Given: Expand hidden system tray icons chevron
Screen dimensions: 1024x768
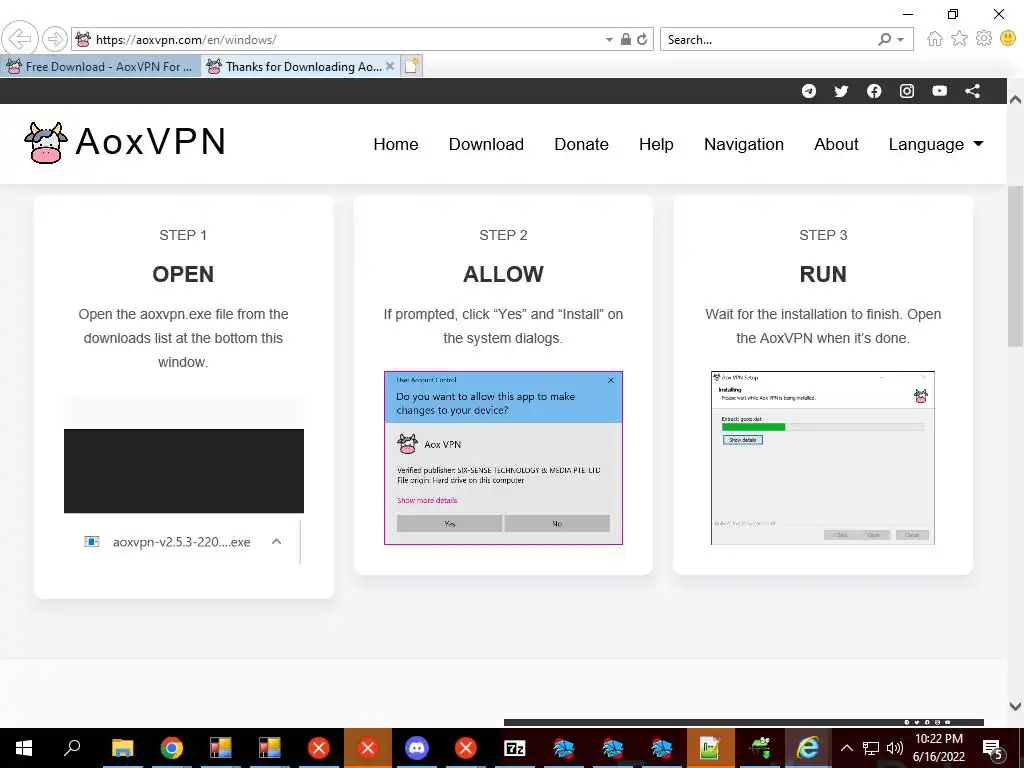Looking at the screenshot, I should pyautogui.click(x=846, y=748).
